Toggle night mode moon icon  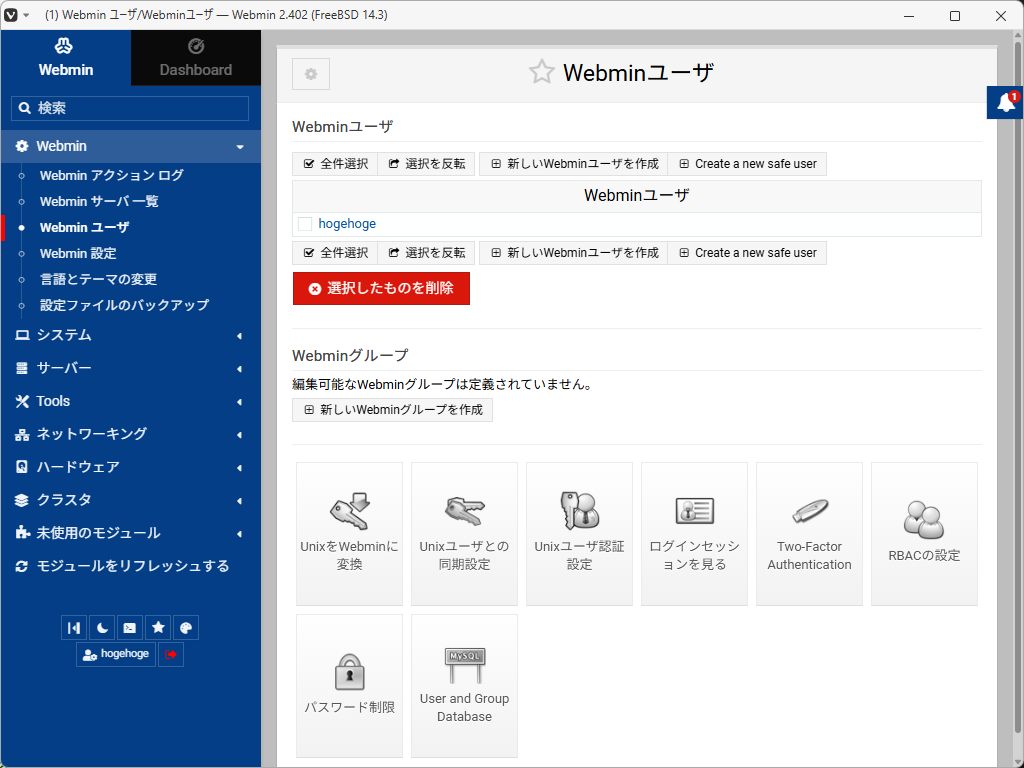pos(102,628)
